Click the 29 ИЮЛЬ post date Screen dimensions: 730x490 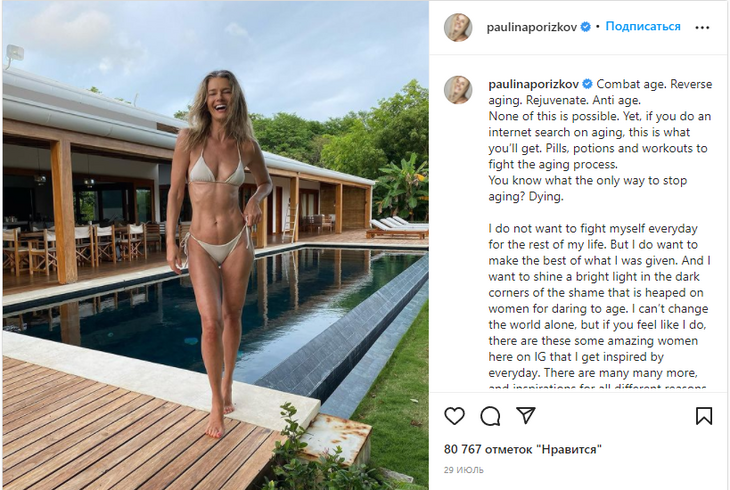(464, 470)
